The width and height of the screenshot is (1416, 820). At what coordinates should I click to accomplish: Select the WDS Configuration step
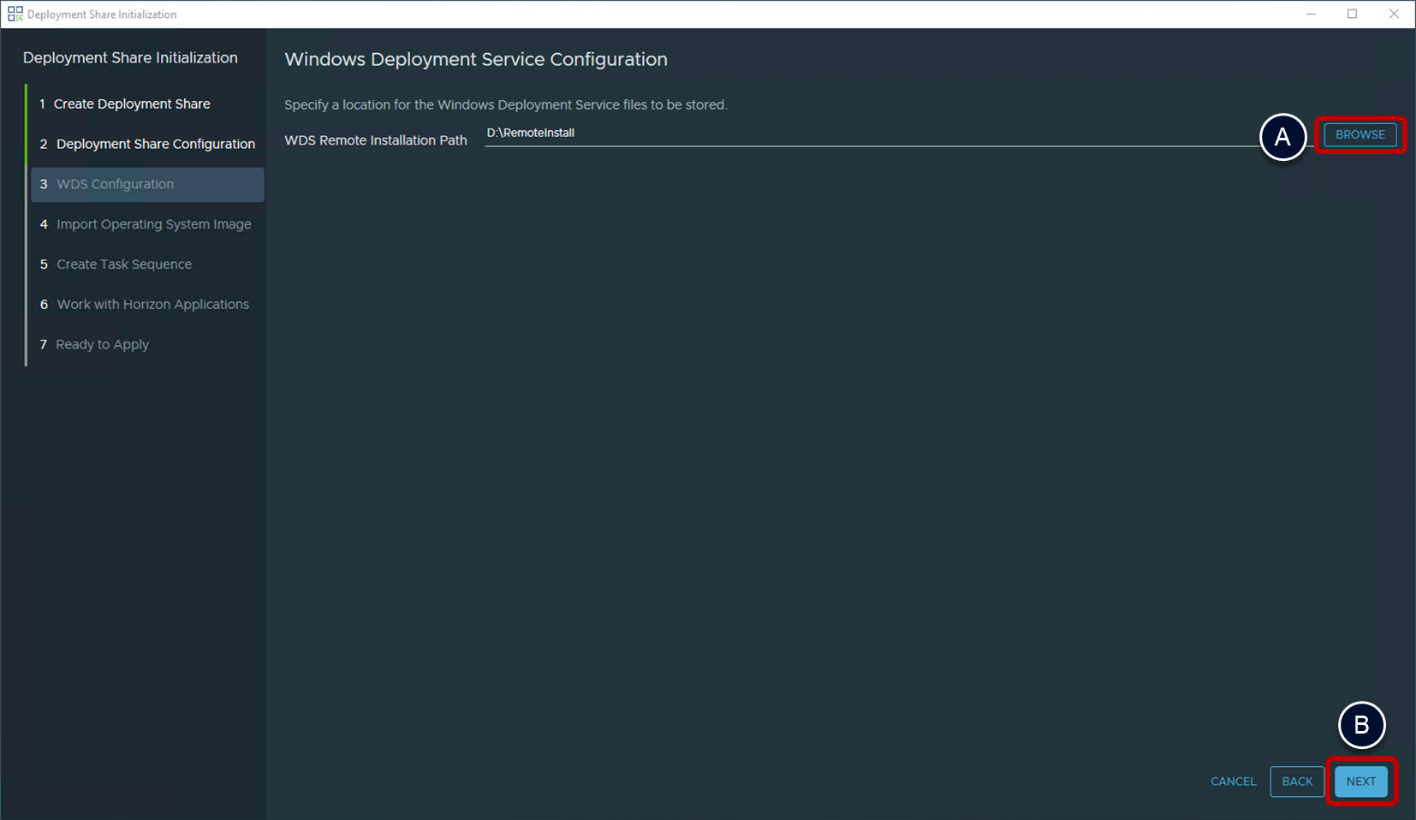click(x=115, y=184)
